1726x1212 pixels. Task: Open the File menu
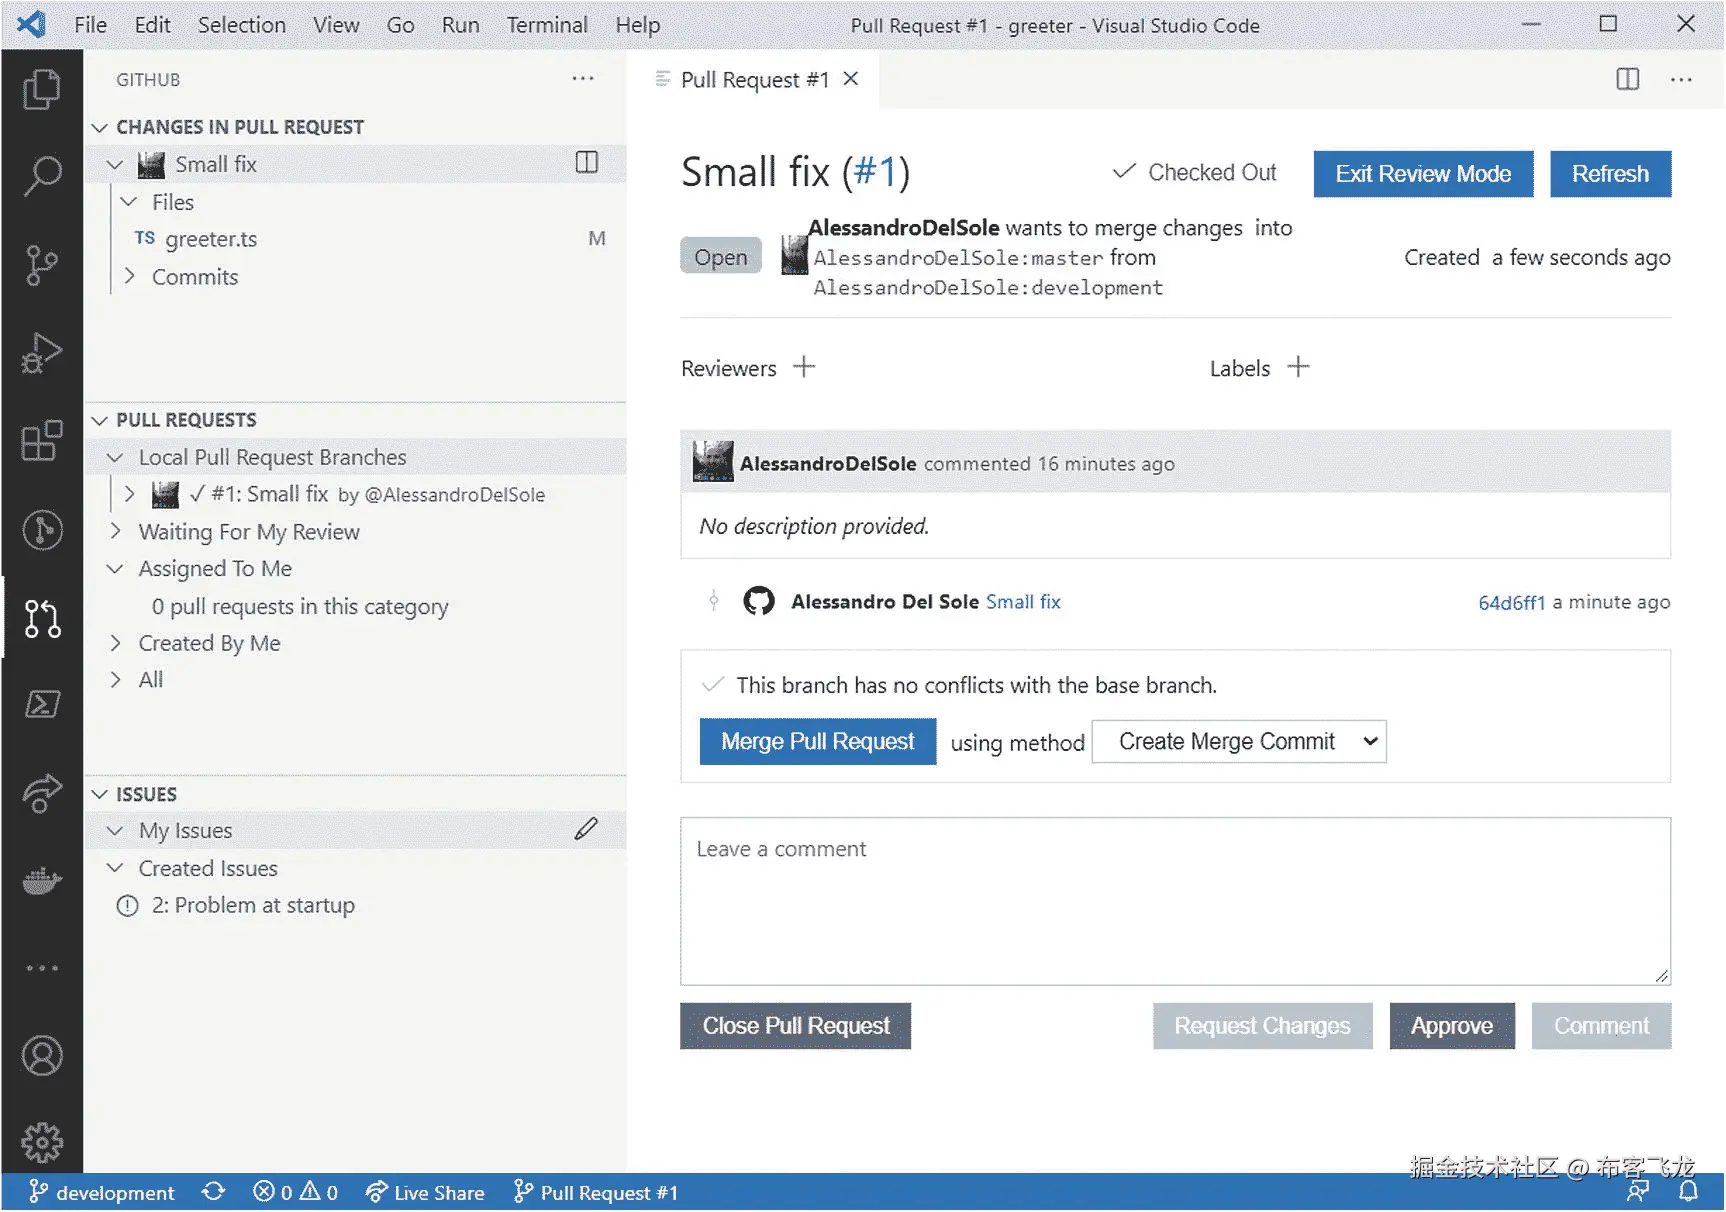[90, 25]
